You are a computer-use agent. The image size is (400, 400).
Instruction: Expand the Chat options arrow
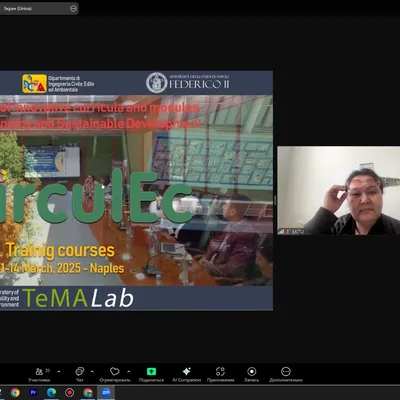tap(92, 371)
